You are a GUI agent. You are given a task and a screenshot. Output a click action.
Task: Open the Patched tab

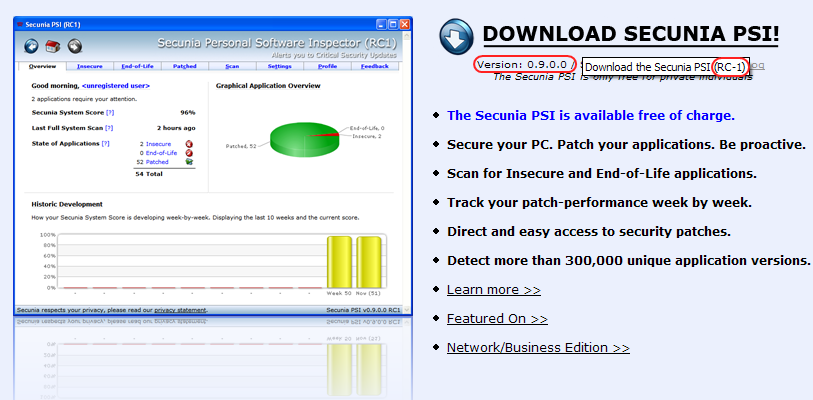[x=185, y=66]
